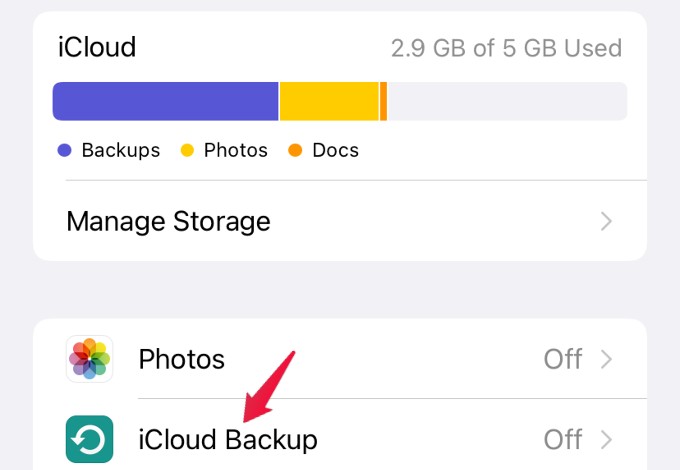This screenshot has width=680, height=470.
Task: Toggle iCloud Backup Off status
Action: tap(563, 439)
